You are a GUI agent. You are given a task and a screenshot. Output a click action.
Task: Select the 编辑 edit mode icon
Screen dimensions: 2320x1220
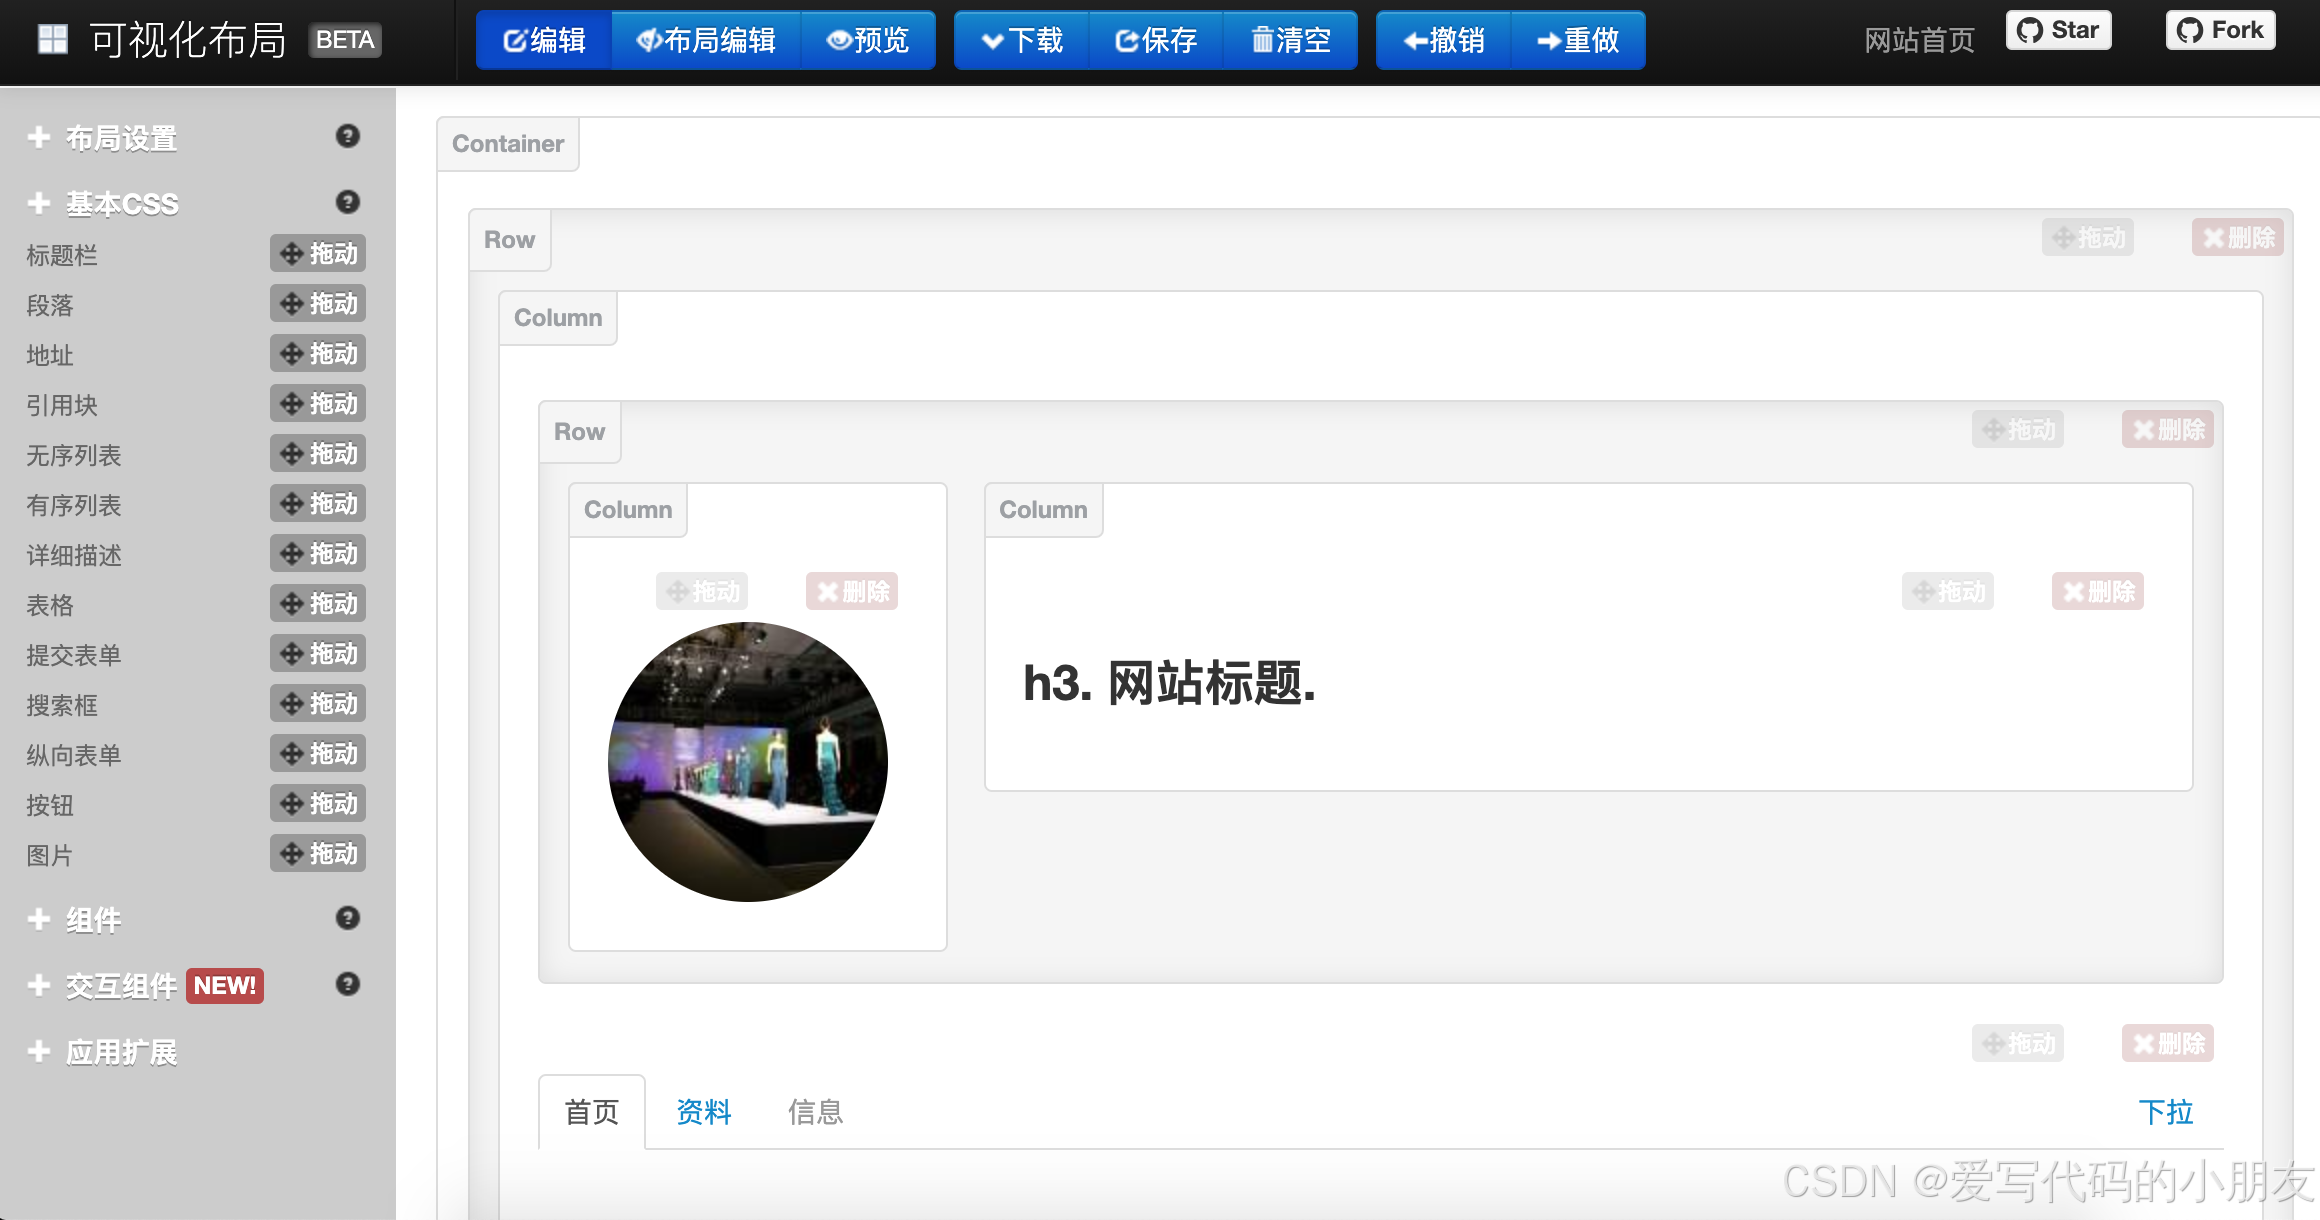pos(515,40)
